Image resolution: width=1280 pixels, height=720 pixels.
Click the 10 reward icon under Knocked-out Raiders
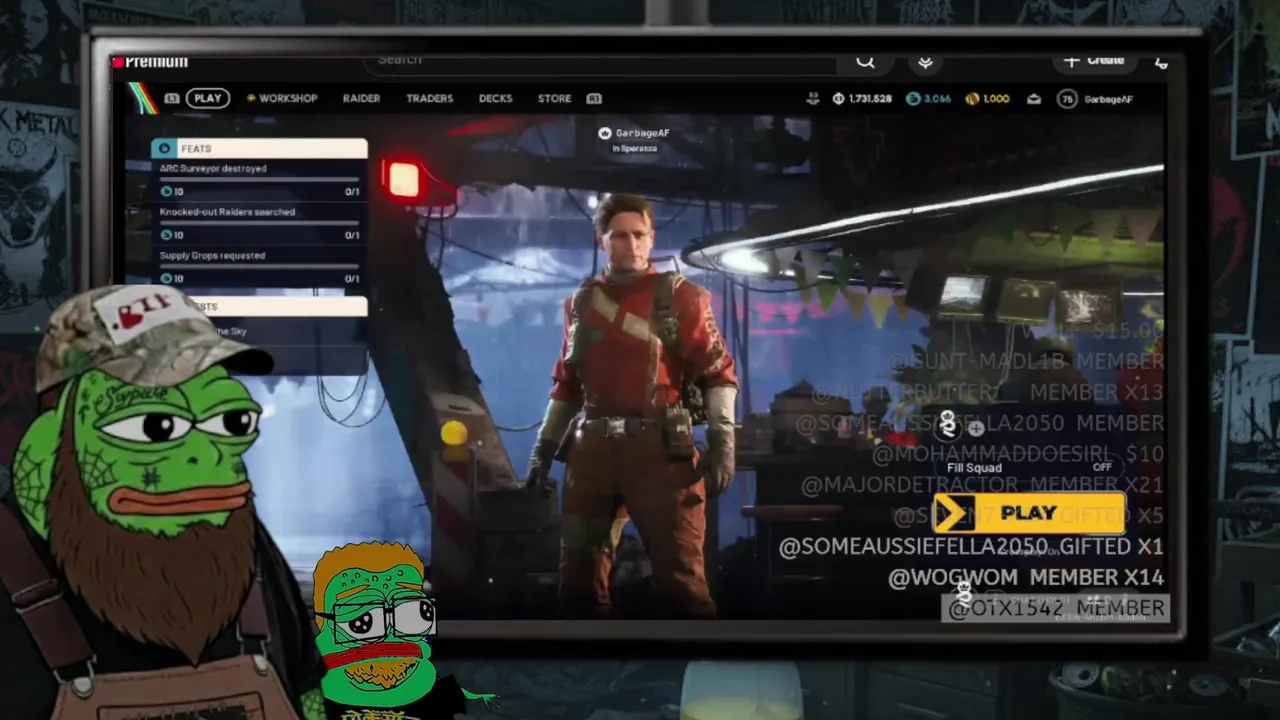coord(166,235)
